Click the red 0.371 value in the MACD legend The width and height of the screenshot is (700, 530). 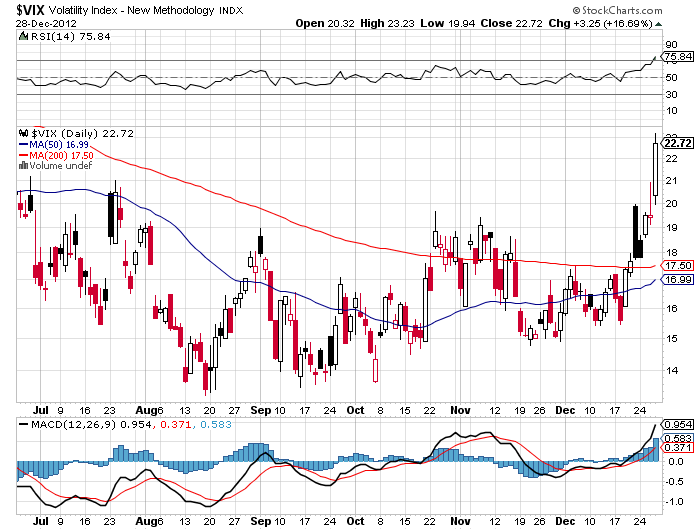pos(175,424)
